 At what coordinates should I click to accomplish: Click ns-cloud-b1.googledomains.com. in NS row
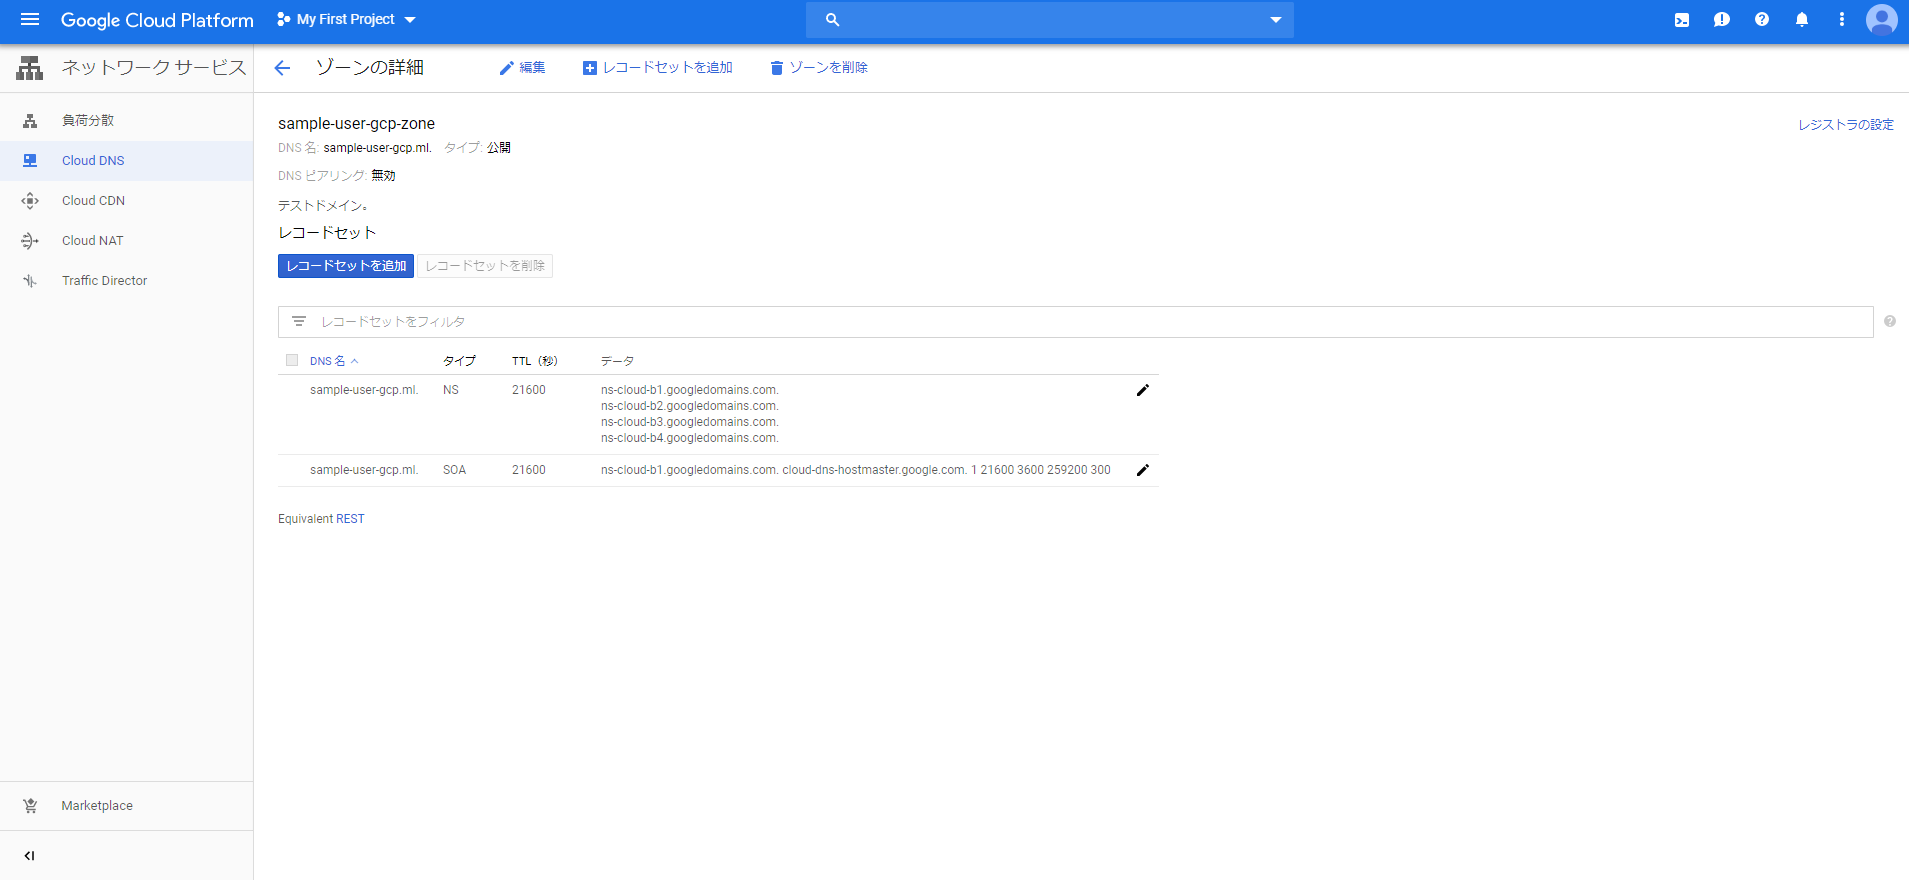690,390
